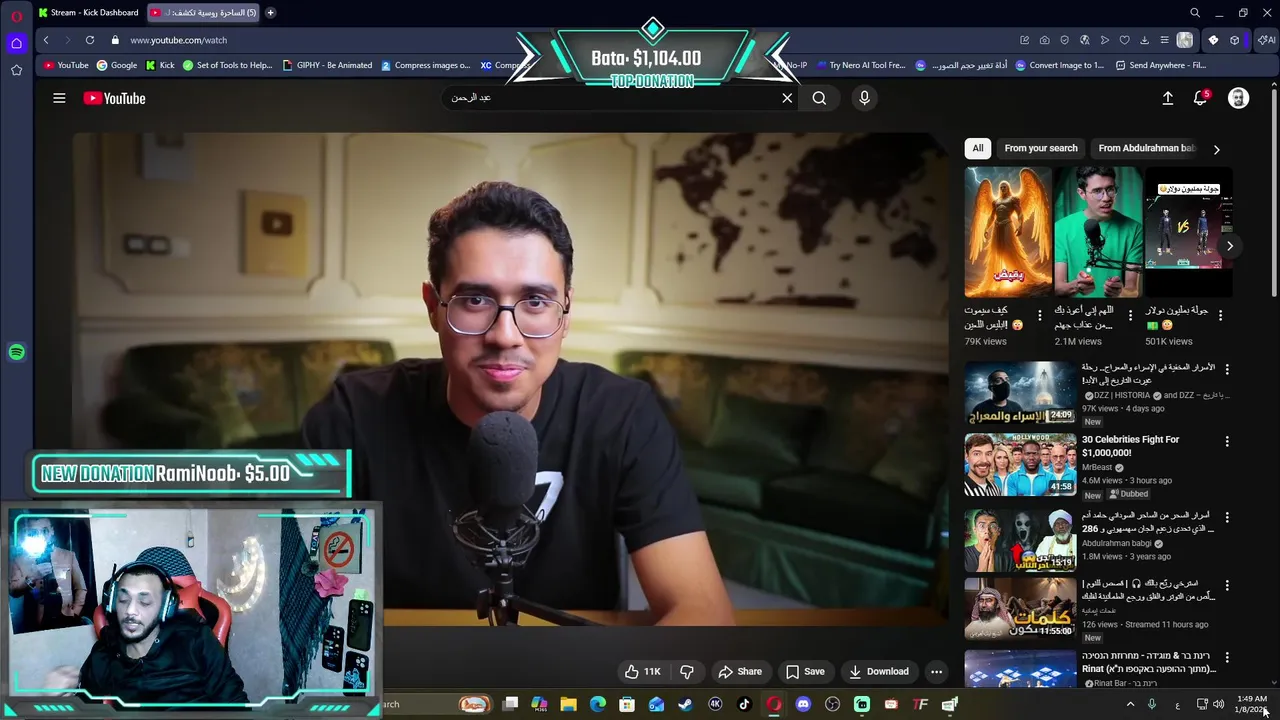The height and width of the screenshot is (720, 1280).
Task: Open the YouTube account avatar menu
Action: tap(1238, 98)
